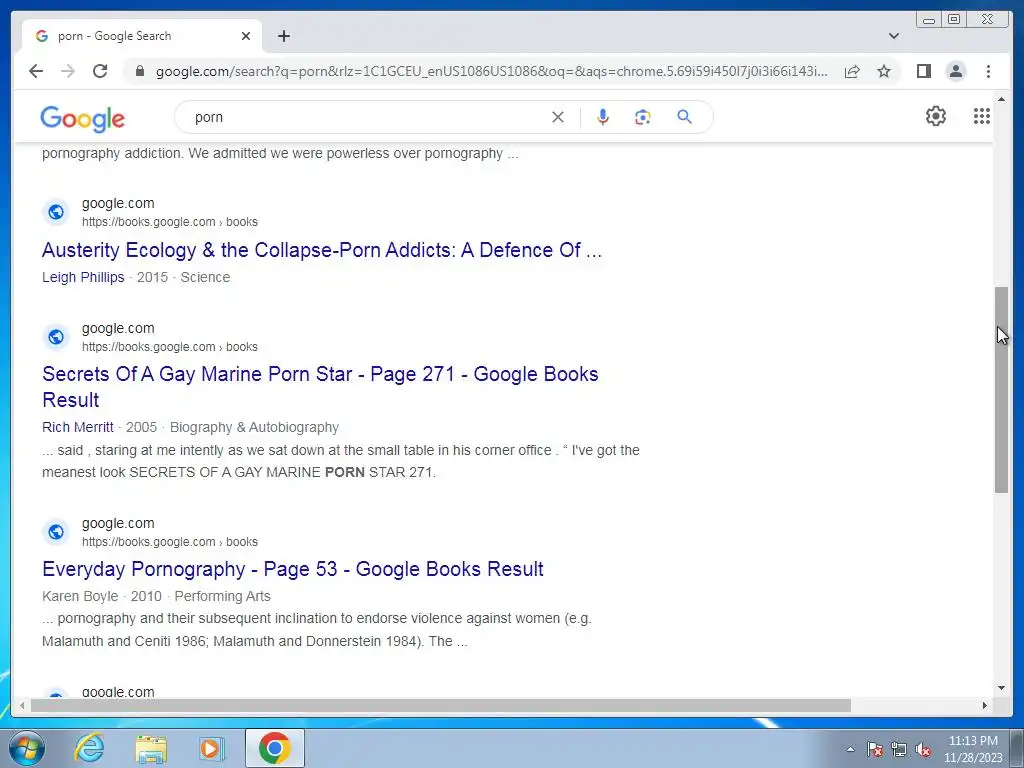Open the Windows Start menu

click(26, 748)
